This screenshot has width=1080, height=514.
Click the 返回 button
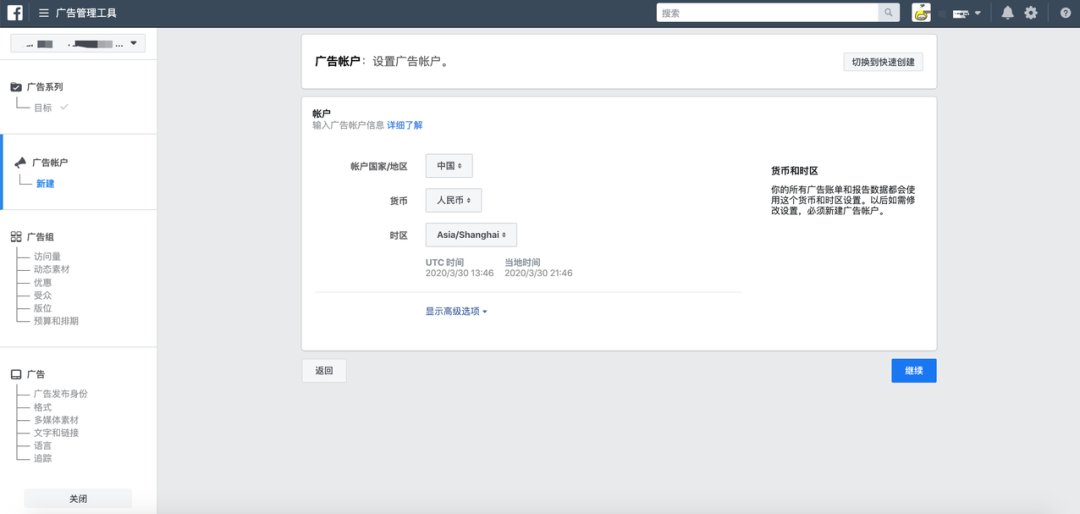click(324, 371)
